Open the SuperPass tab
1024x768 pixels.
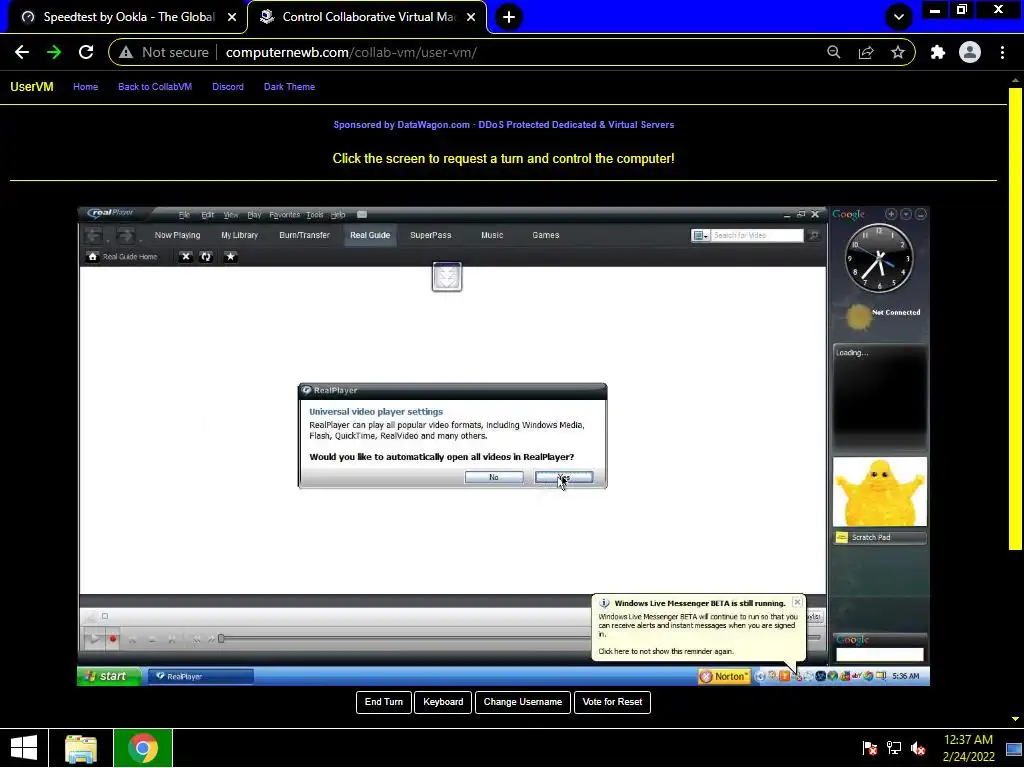point(430,235)
